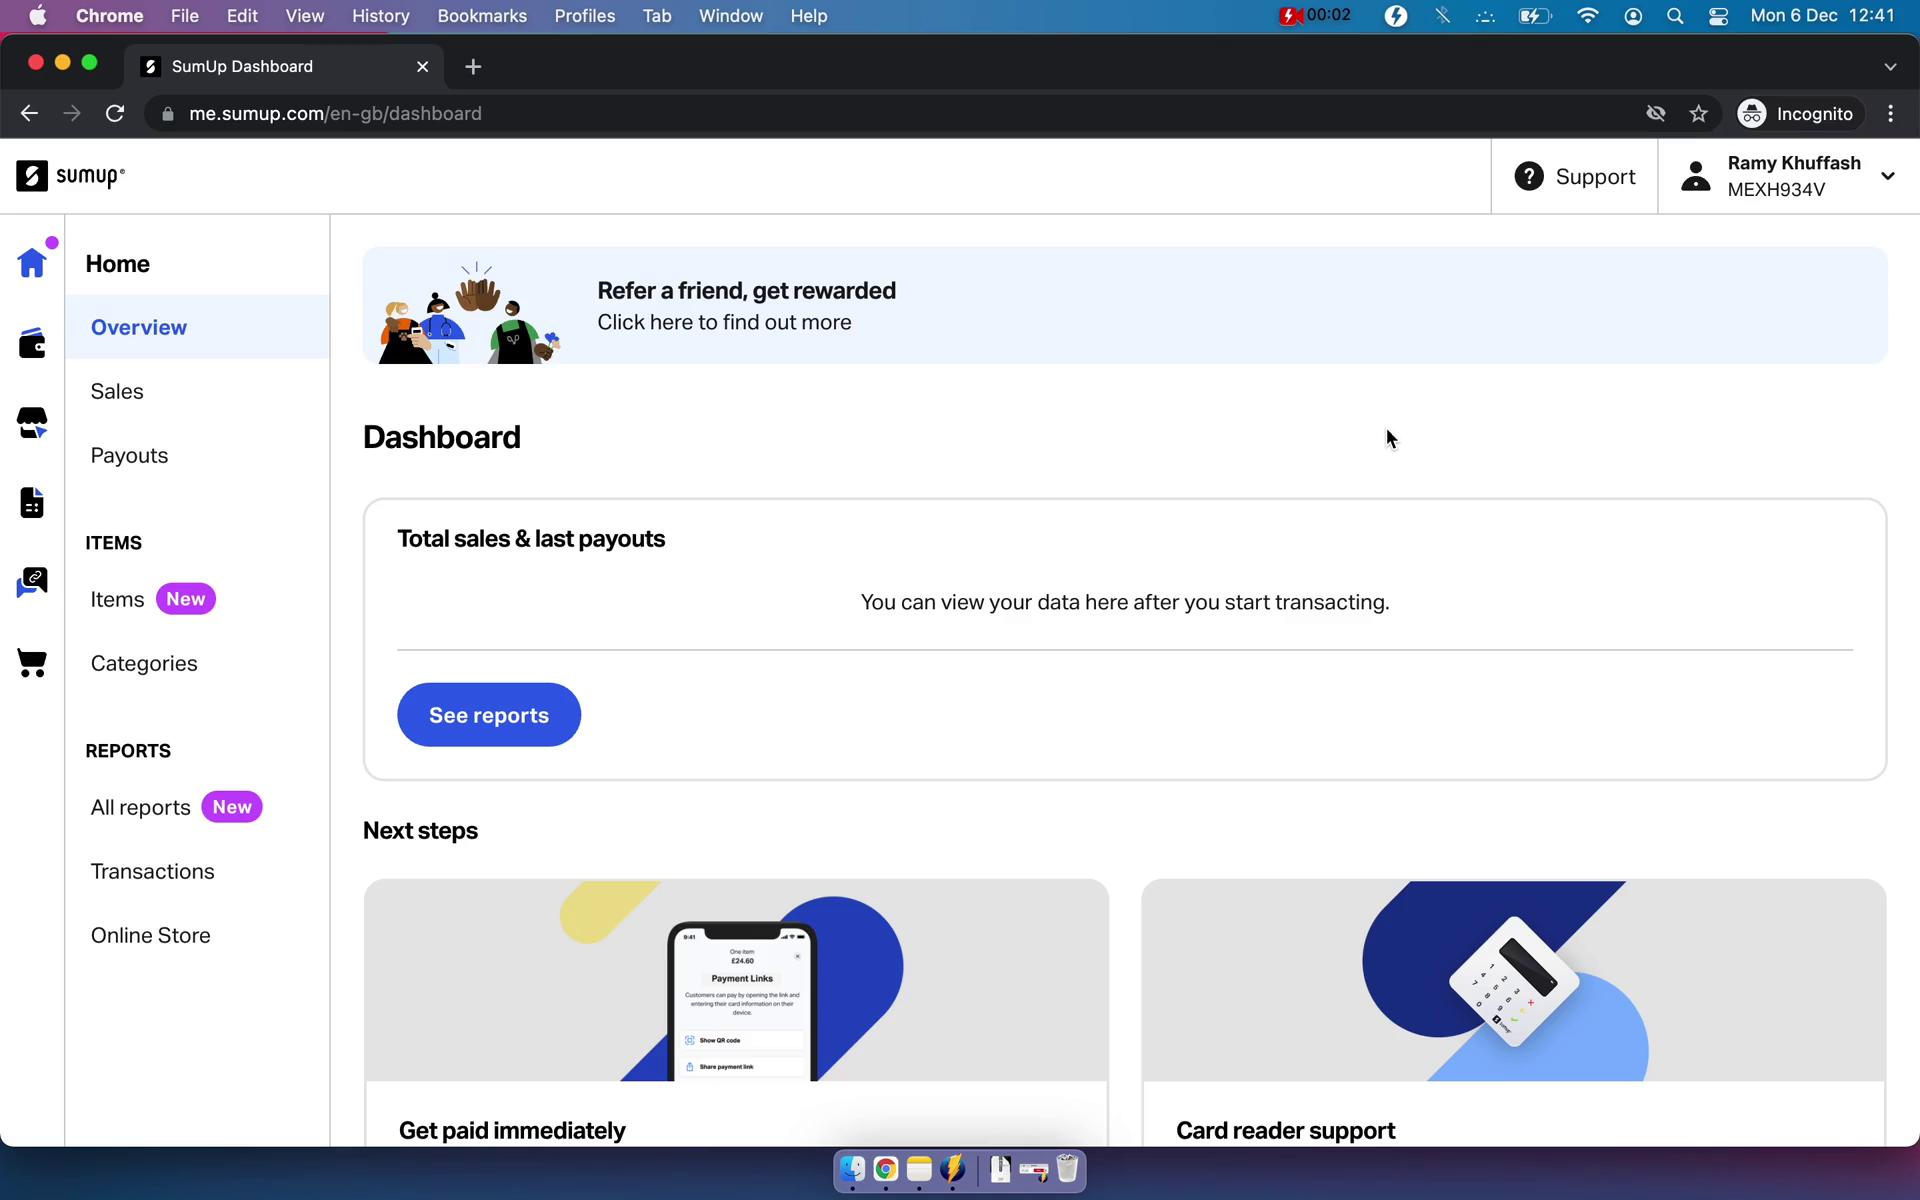The height and width of the screenshot is (1200, 1920).
Task: Click the Payouts navigation item
Action: [x=130, y=455]
